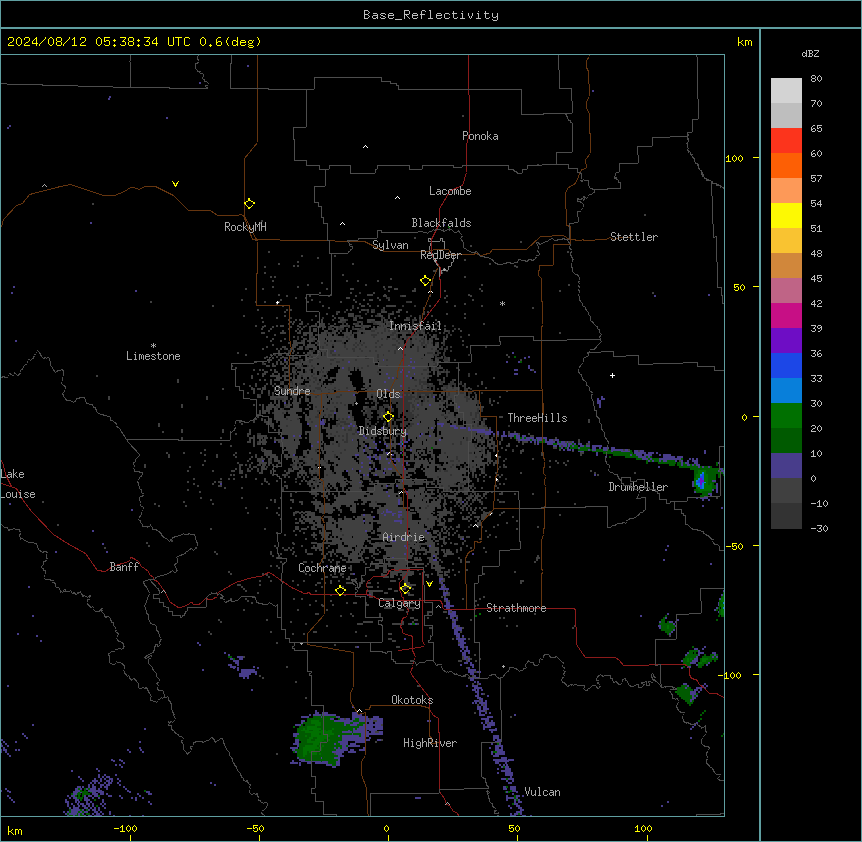Click the Sundre city label

292,391
